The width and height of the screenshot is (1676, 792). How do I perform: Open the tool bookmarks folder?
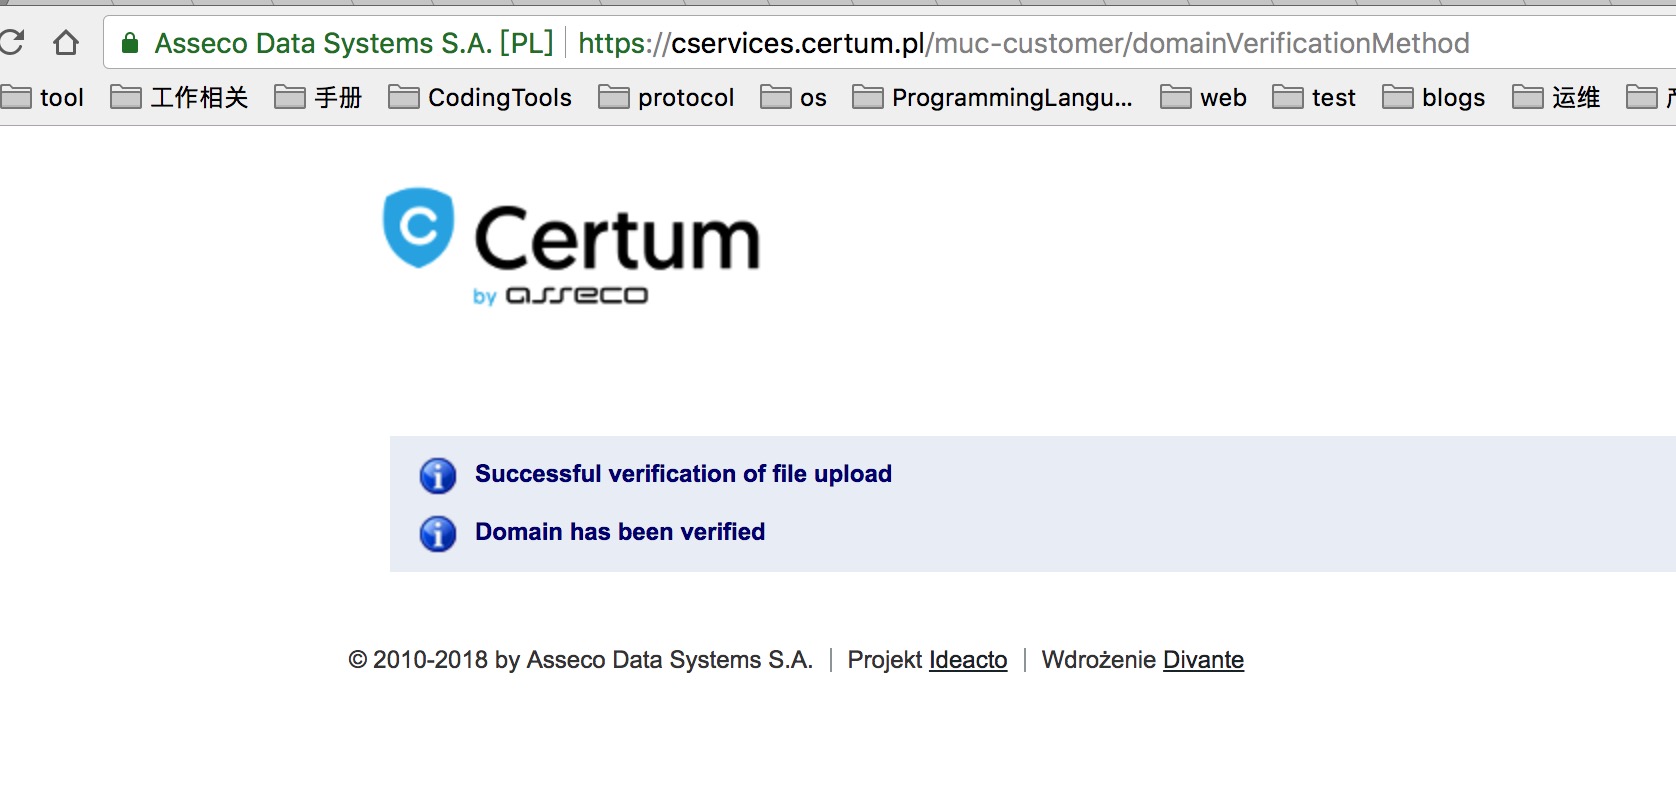43,97
